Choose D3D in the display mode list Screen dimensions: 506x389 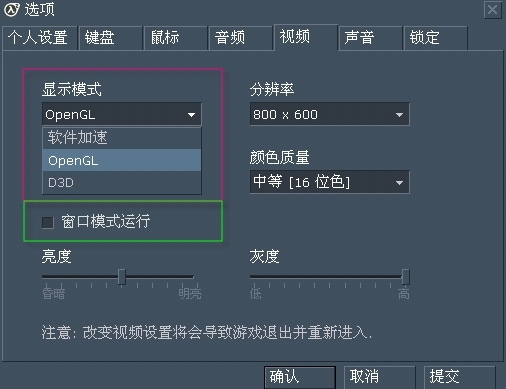pos(122,183)
